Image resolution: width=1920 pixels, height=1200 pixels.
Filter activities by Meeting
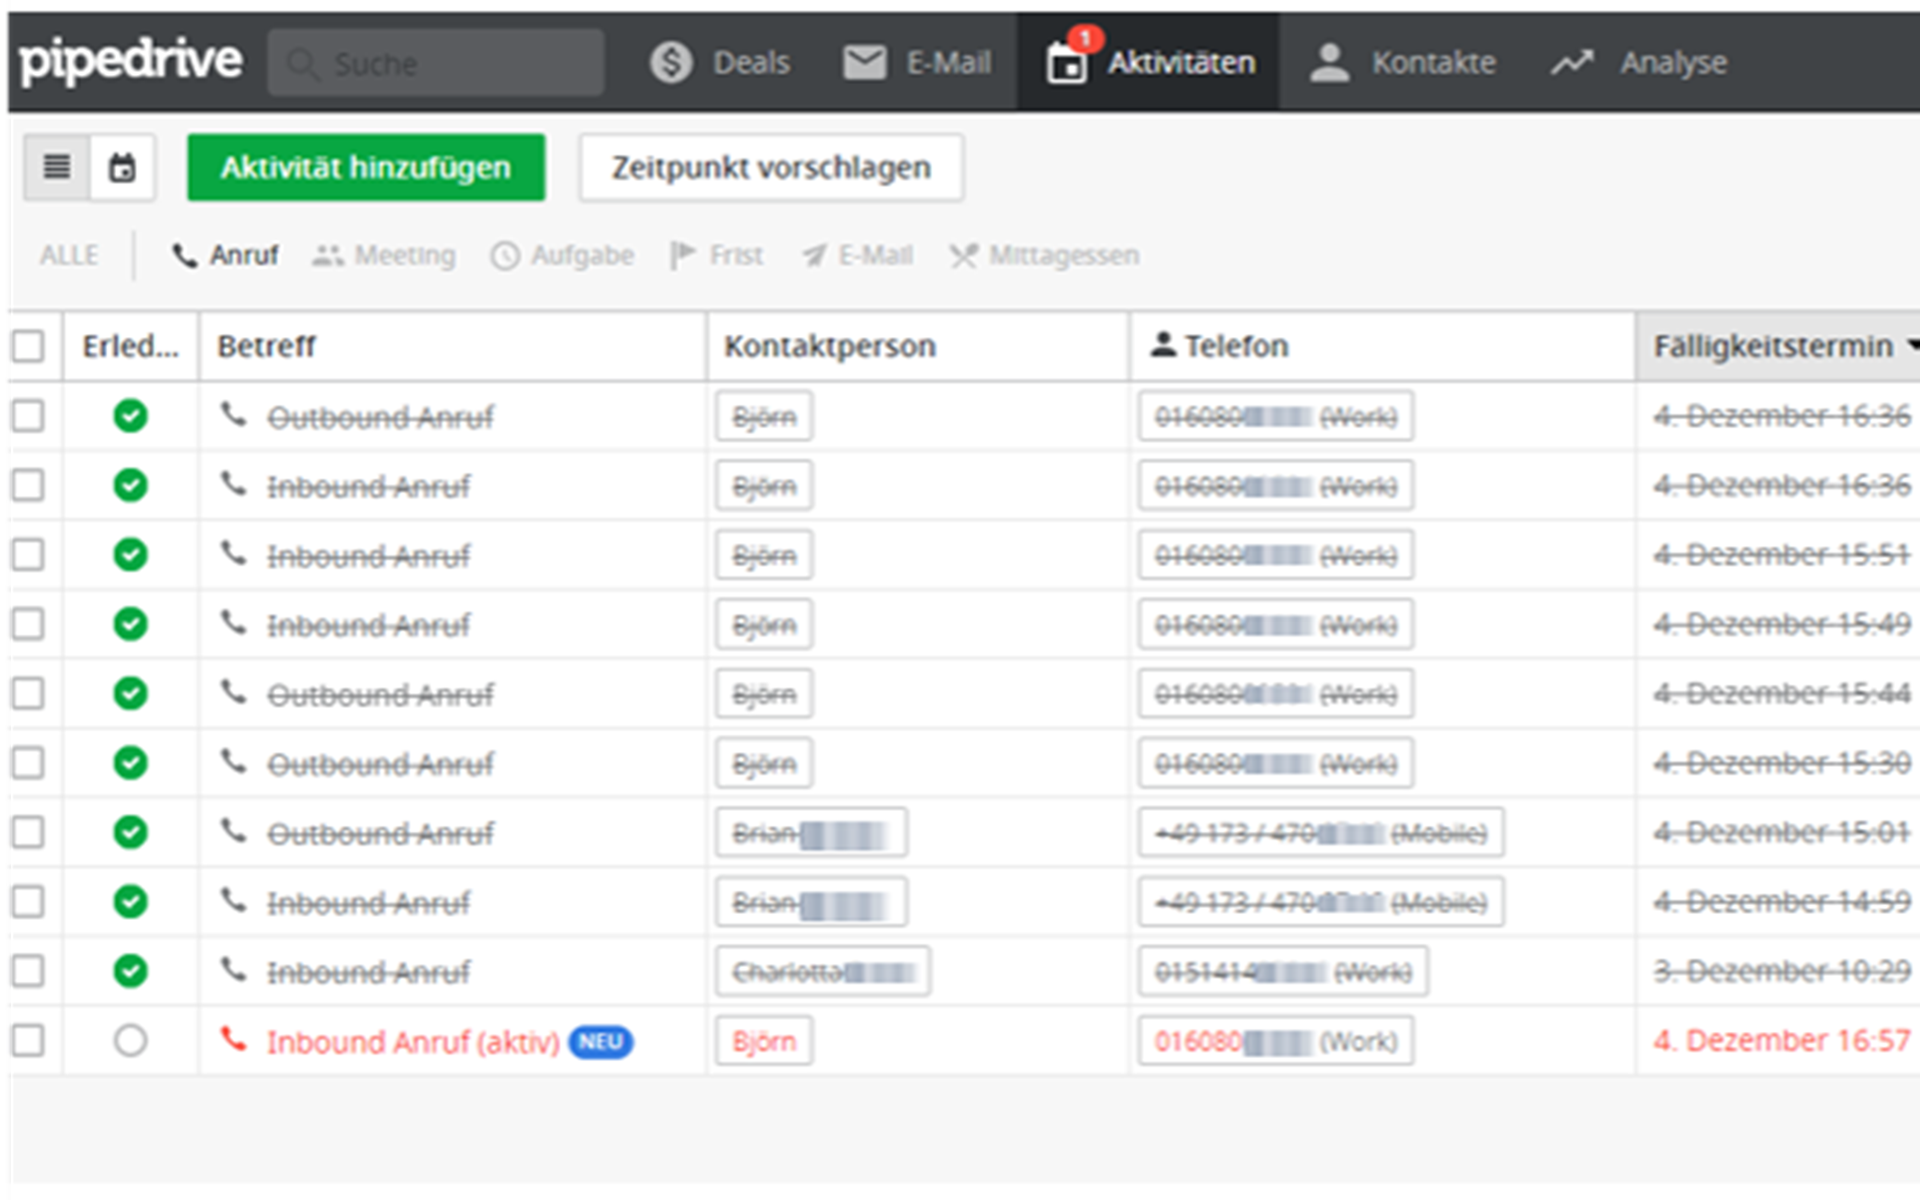383,255
